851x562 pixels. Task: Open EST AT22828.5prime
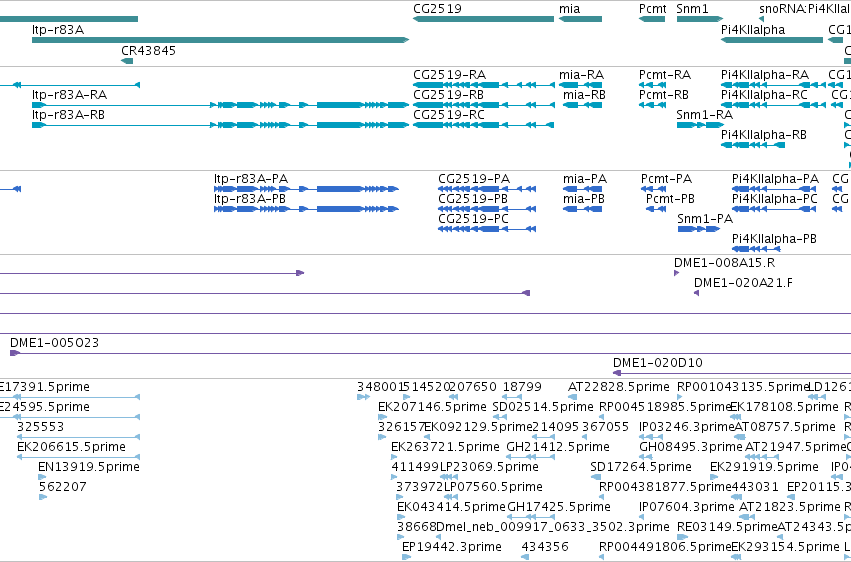coord(573,398)
